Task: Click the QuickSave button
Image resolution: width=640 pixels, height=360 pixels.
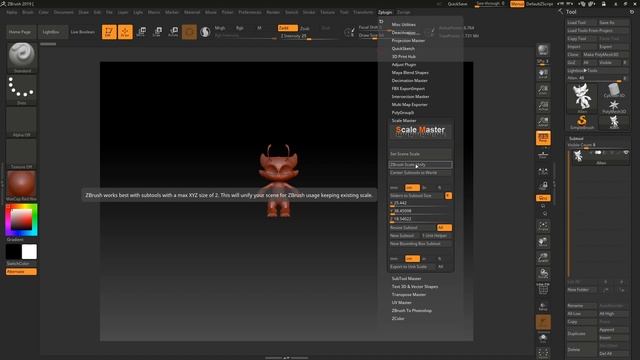Action: click(x=458, y=4)
